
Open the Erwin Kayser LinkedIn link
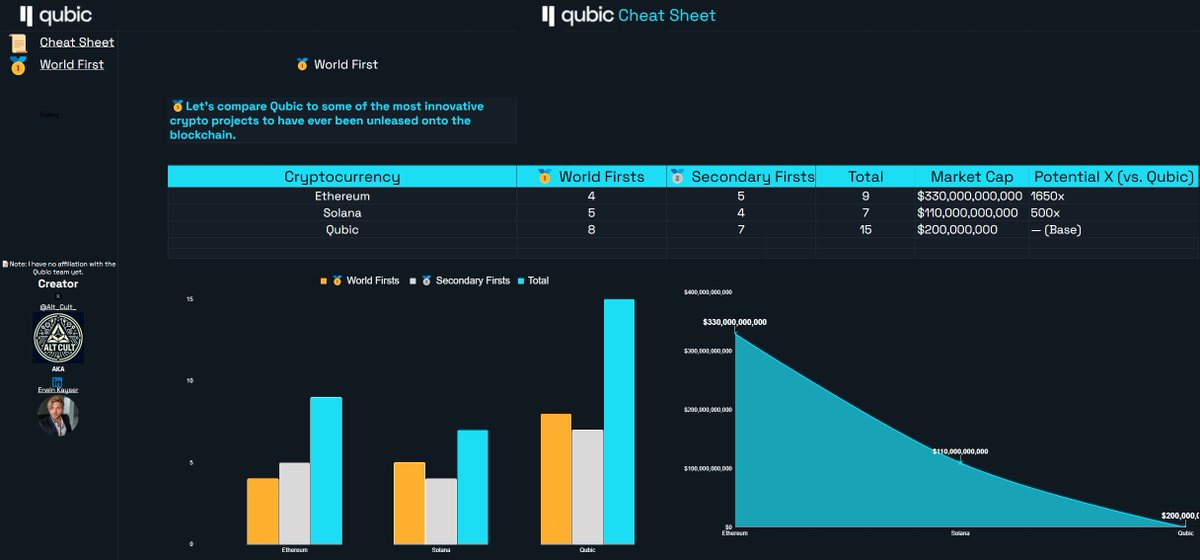coord(58,390)
